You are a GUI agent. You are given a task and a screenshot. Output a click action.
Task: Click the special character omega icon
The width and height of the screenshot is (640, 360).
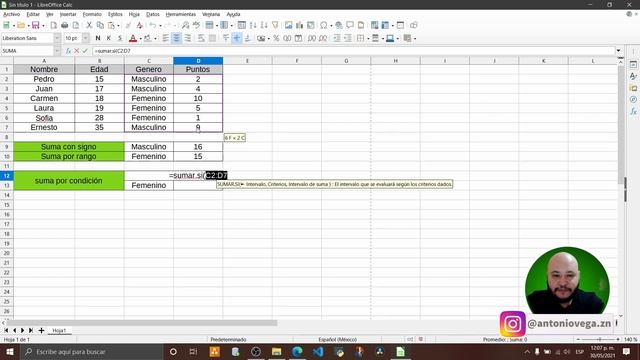pos(324,25)
